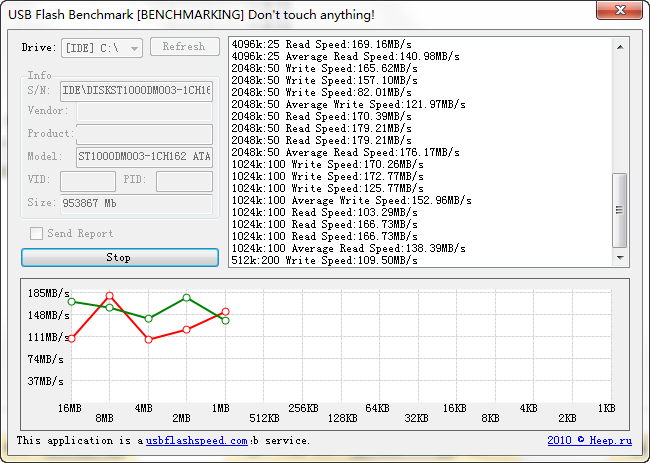The image size is (650, 463).
Task: Click the 128KB x-axis label
Action: 342,419
